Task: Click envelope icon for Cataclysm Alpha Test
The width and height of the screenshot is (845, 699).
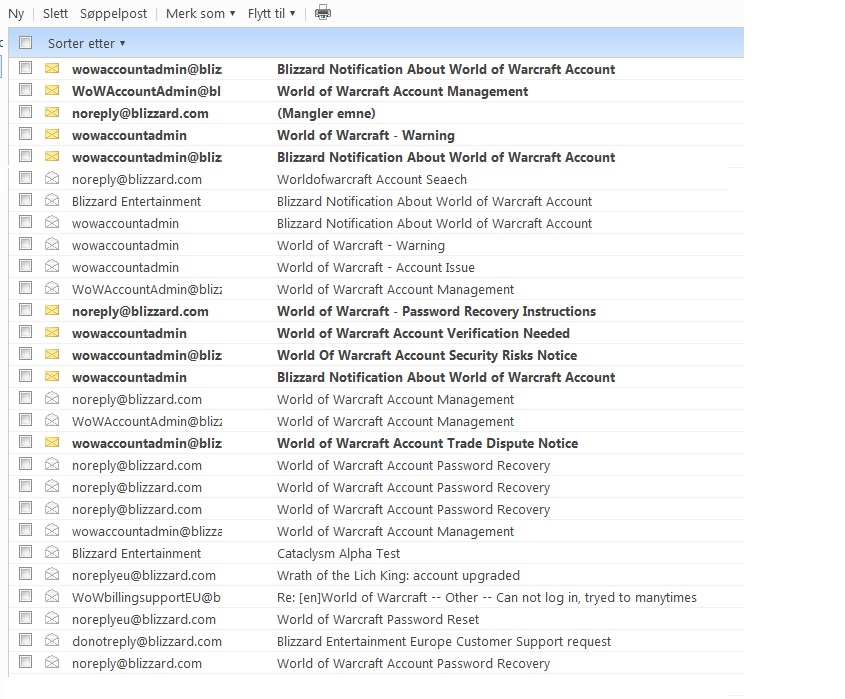Action: pyautogui.click(x=52, y=552)
